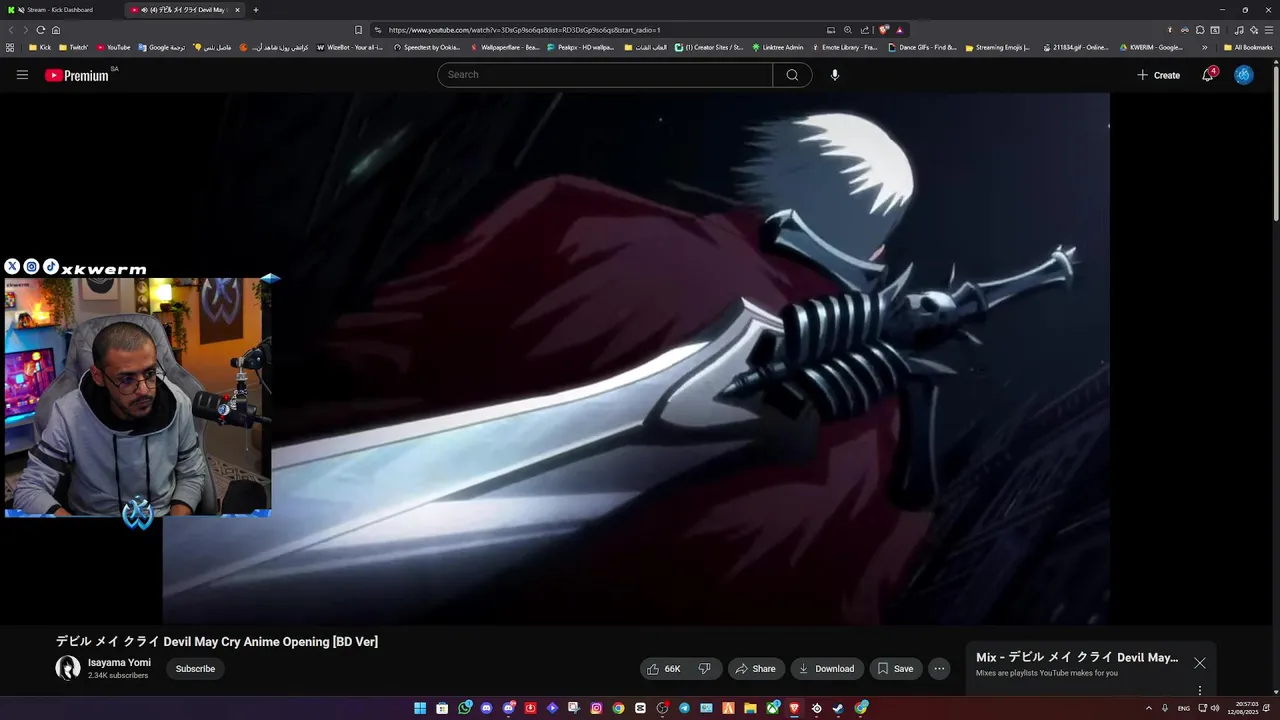Focus the YouTube search input field
Screen dimensions: 1280x720
click(605, 75)
